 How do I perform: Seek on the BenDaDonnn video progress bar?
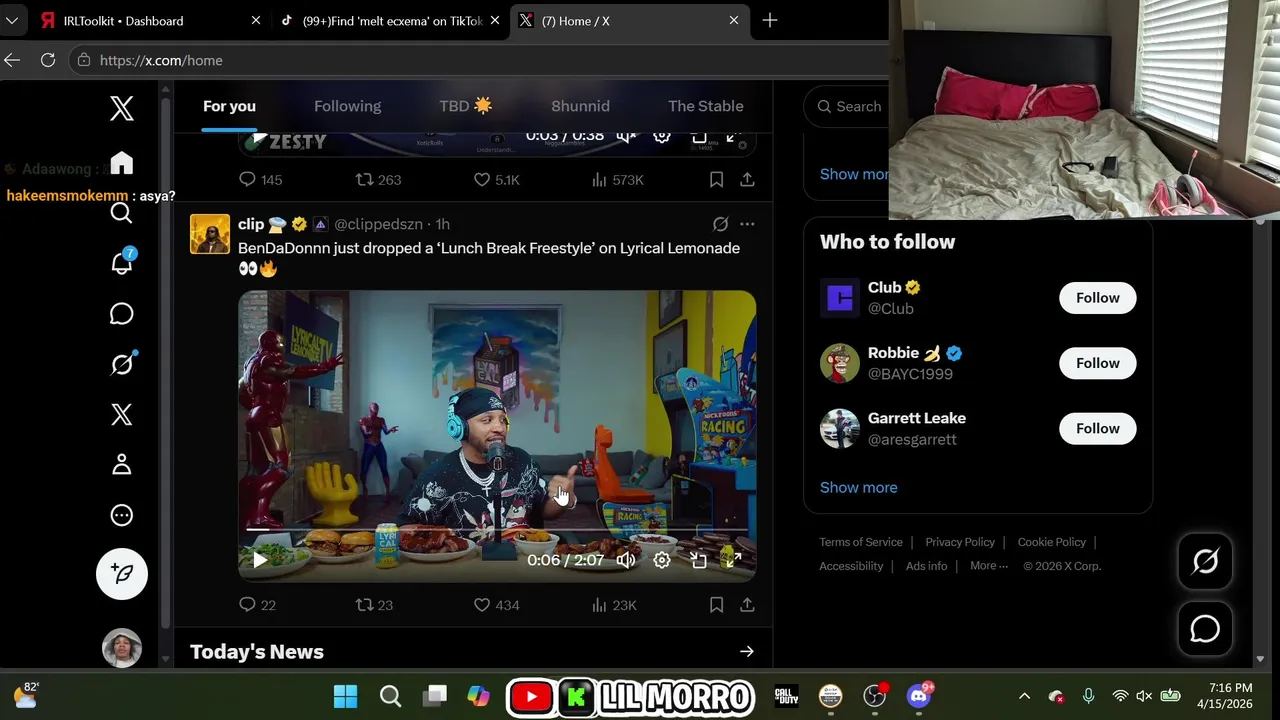(x=497, y=529)
